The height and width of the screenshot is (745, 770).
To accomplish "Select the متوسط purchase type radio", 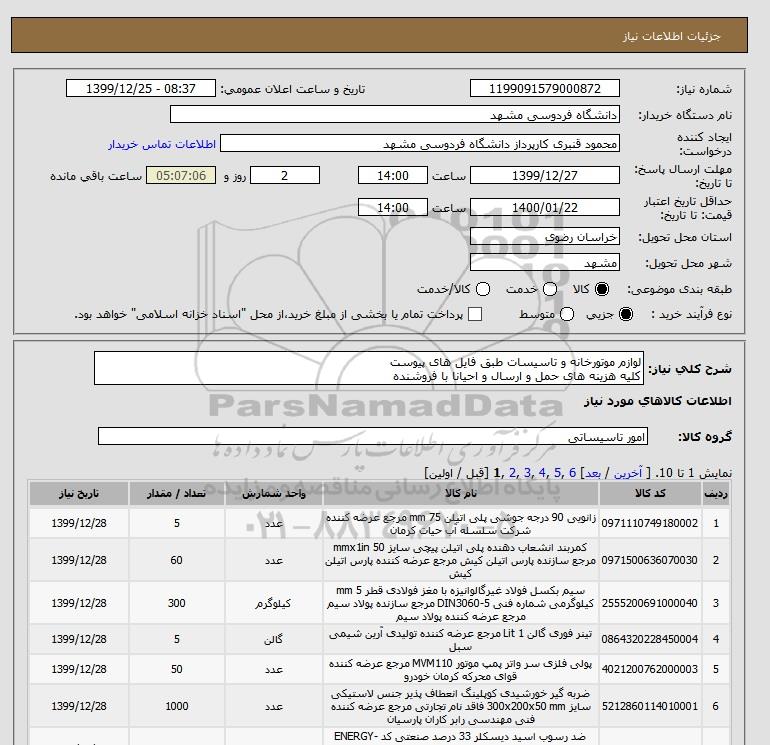I will (567, 314).
